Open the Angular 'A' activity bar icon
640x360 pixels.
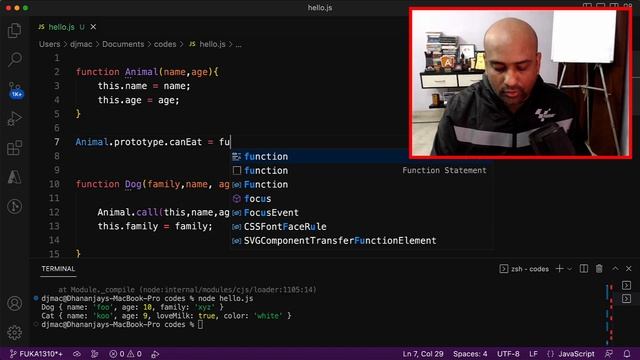15,177
